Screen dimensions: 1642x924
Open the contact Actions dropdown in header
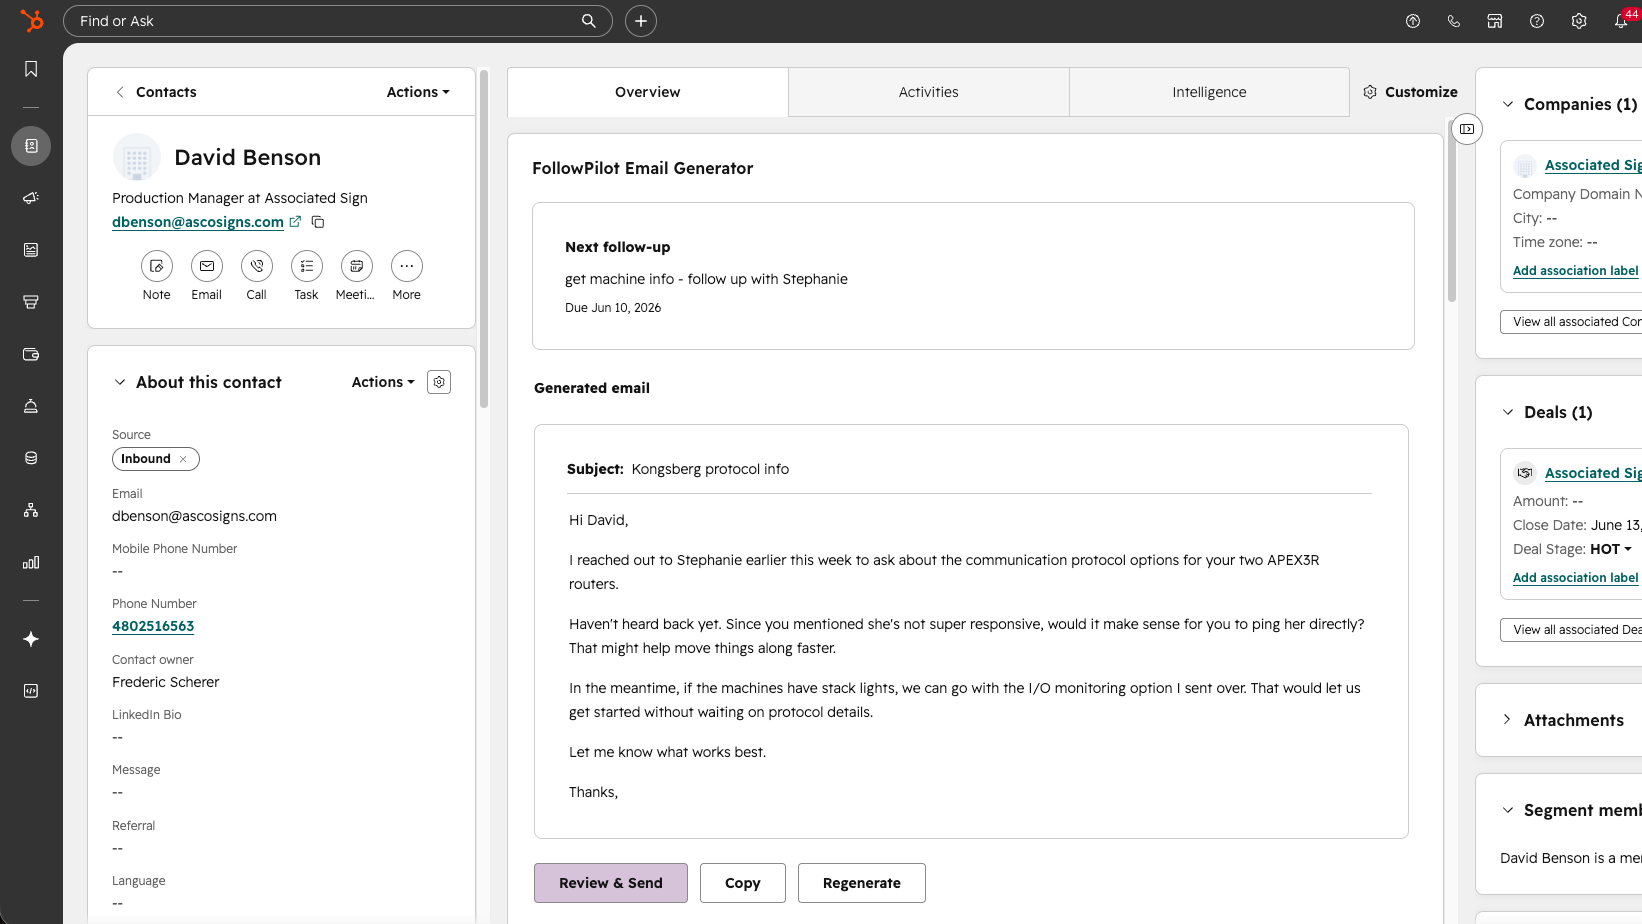pos(418,92)
